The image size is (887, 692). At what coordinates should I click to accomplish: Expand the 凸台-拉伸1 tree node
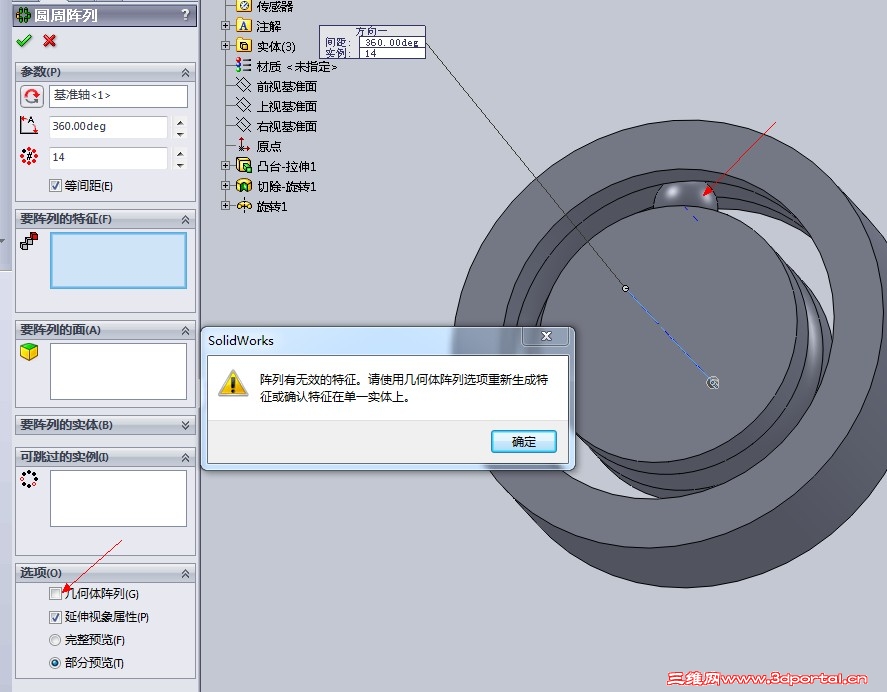click(x=225, y=166)
